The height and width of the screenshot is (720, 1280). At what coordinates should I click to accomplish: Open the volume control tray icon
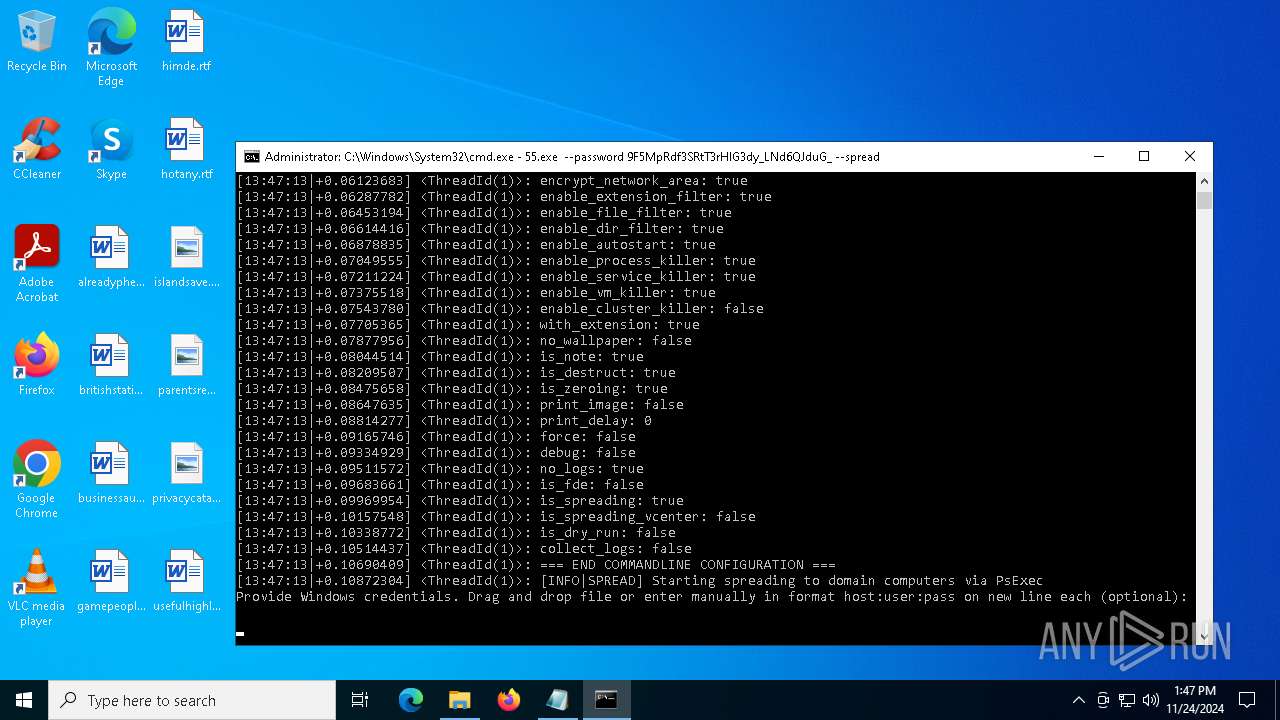1151,700
